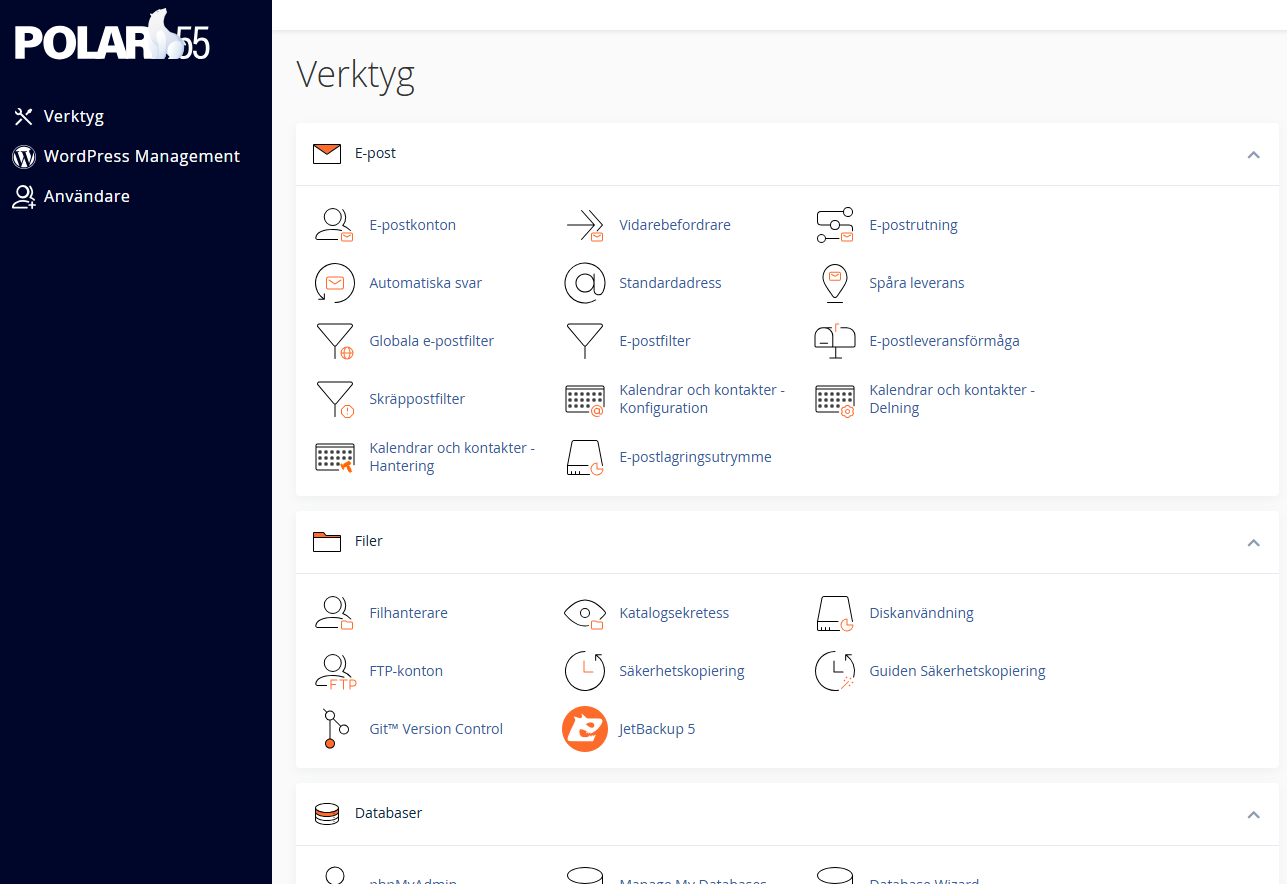The width and height of the screenshot is (1287, 884).
Task: Click the orange JetBackup 5 icon
Action: coord(585,729)
